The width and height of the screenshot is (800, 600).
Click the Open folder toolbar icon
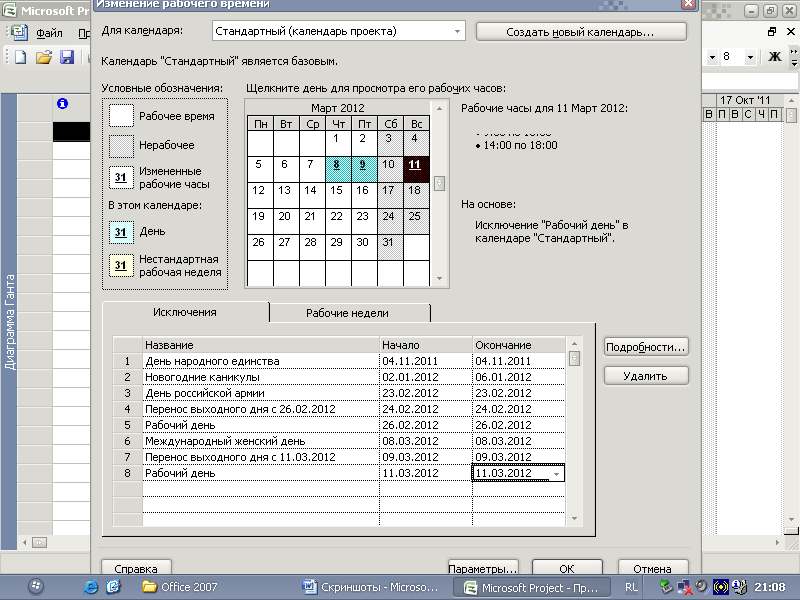44,57
